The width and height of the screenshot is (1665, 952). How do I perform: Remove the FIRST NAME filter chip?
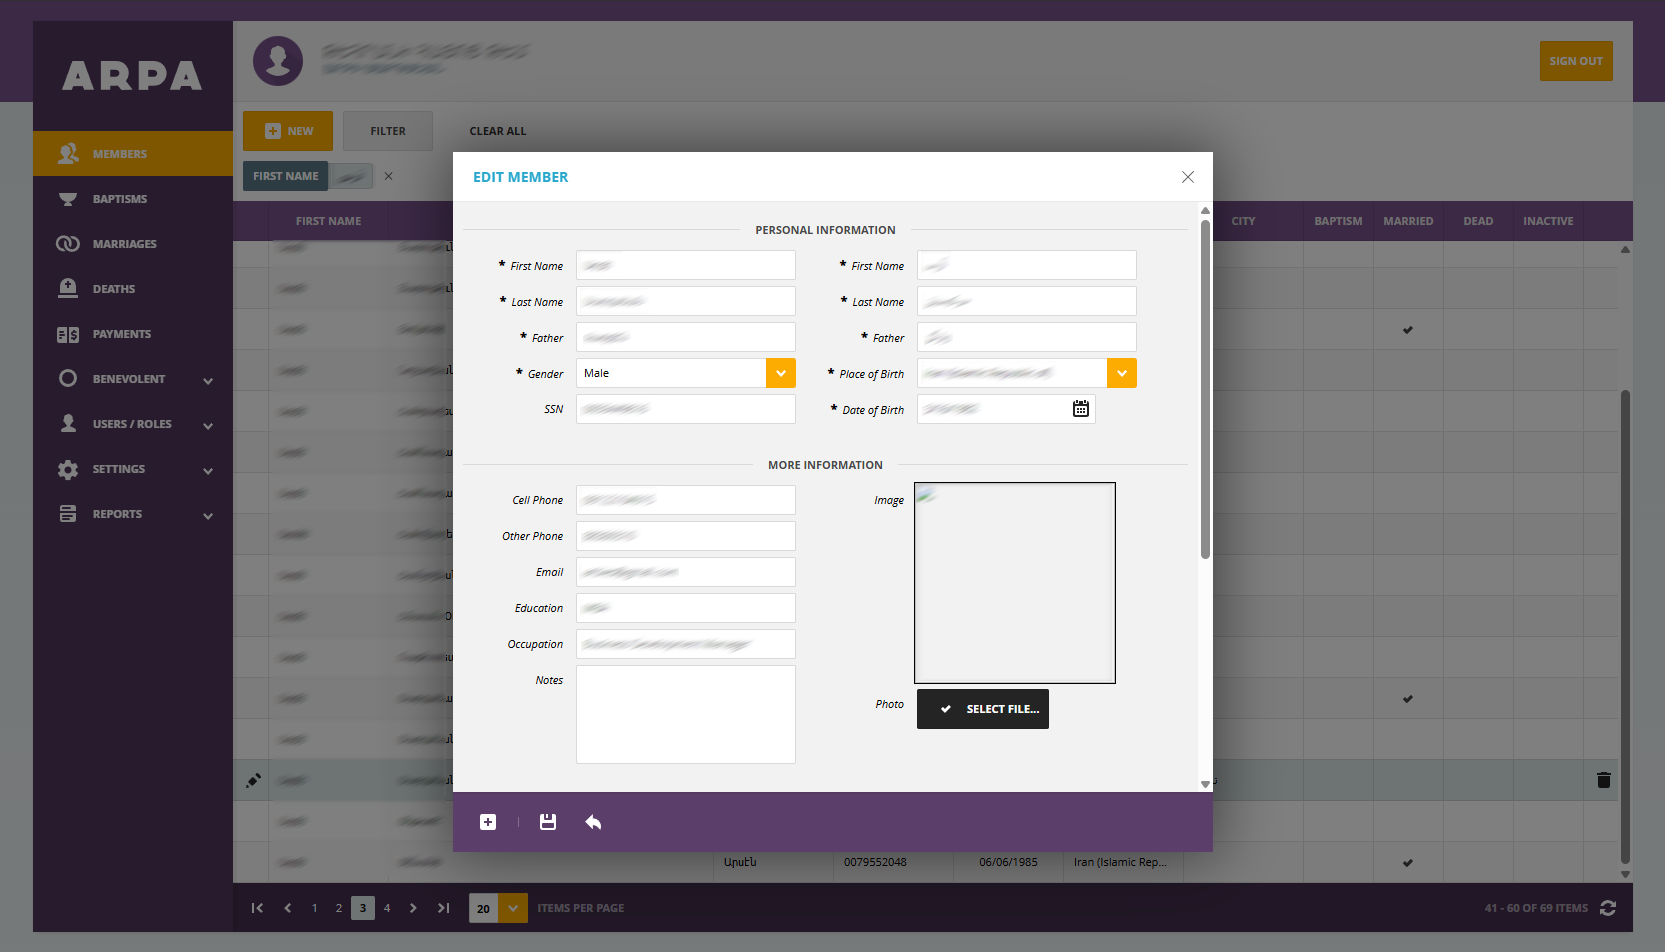click(388, 176)
